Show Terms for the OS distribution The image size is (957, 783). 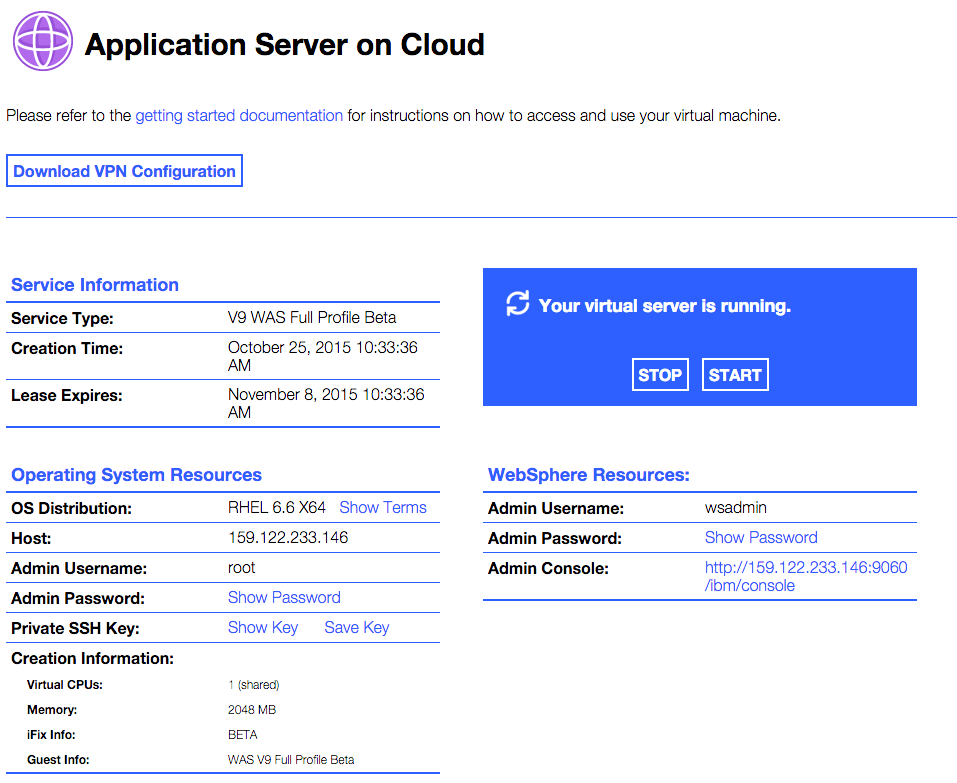[x=383, y=507]
